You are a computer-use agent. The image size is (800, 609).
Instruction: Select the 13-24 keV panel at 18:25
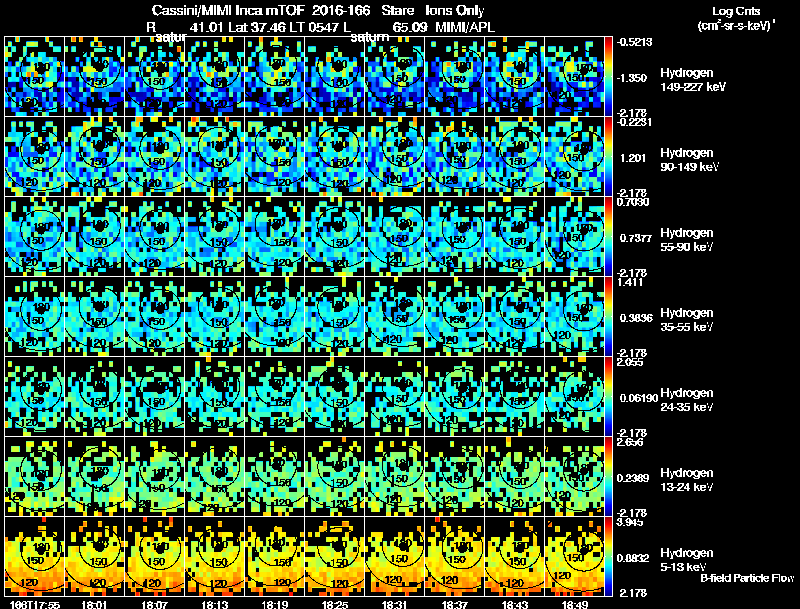pos(335,477)
